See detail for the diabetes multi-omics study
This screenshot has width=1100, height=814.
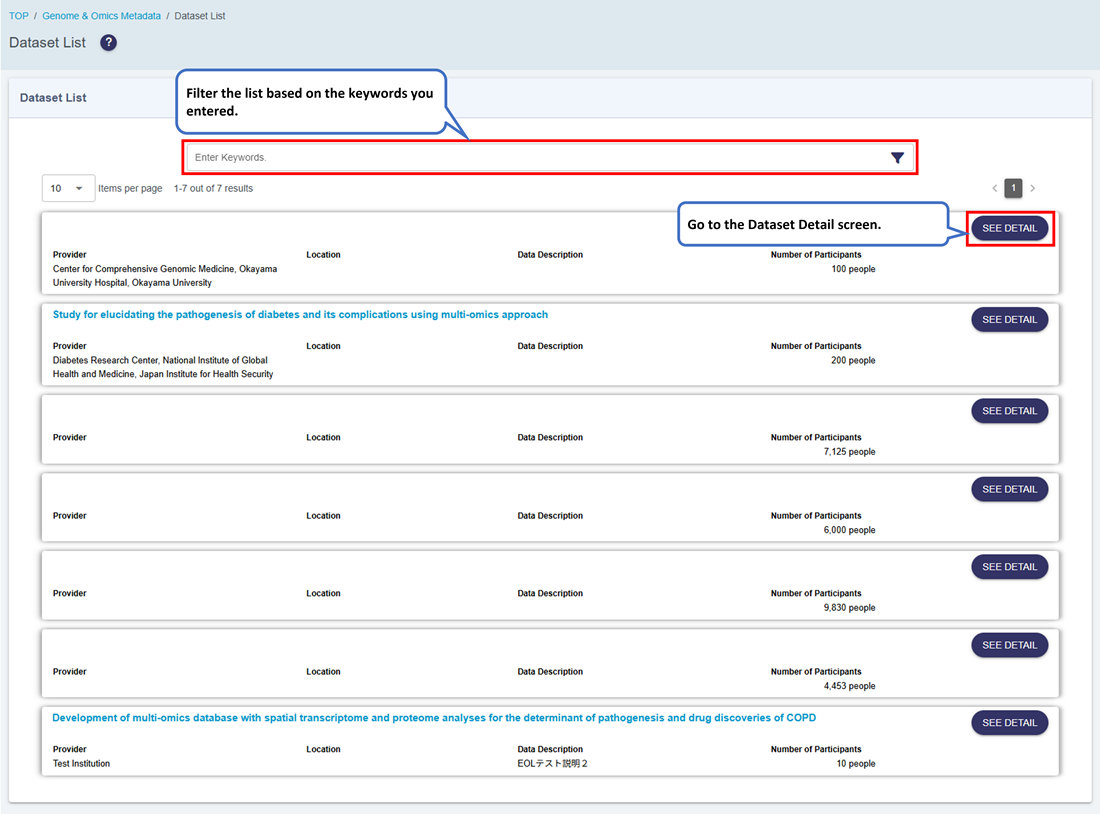click(x=1009, y=319)
